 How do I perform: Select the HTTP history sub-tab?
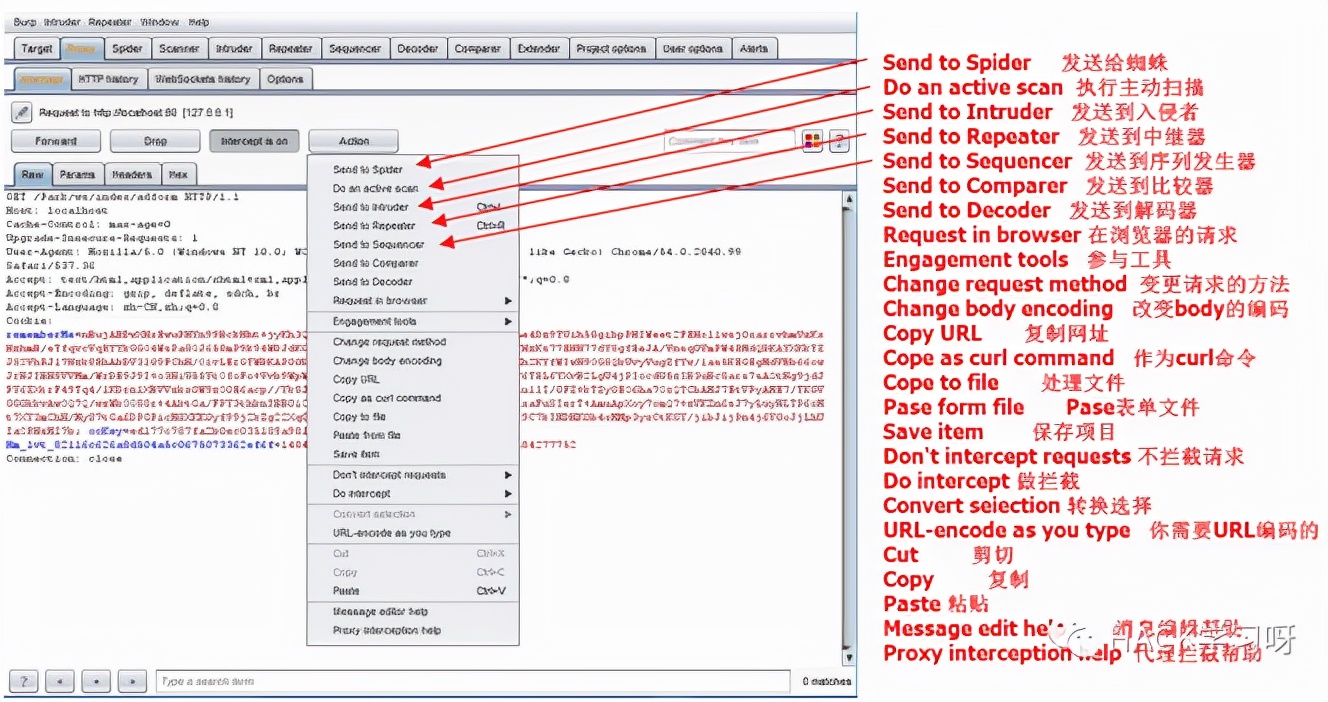(x=108, y=79)
